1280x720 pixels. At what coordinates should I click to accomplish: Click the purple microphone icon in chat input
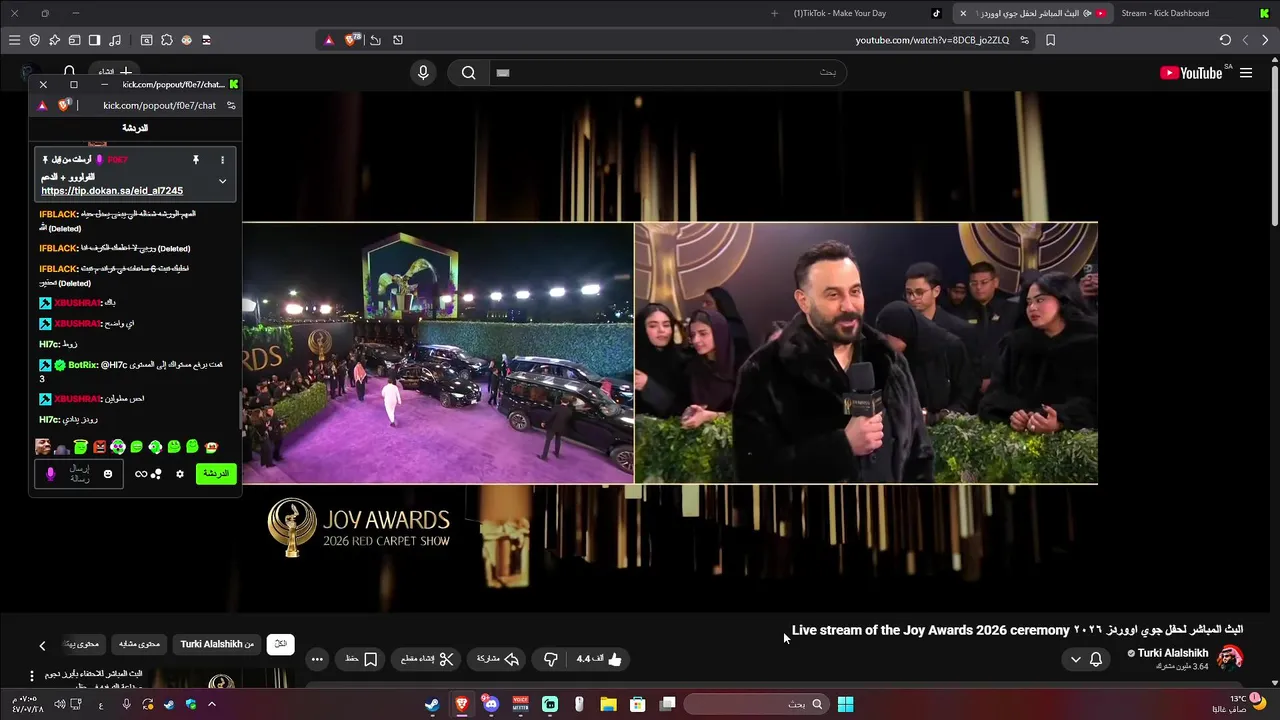pos(51,474)
